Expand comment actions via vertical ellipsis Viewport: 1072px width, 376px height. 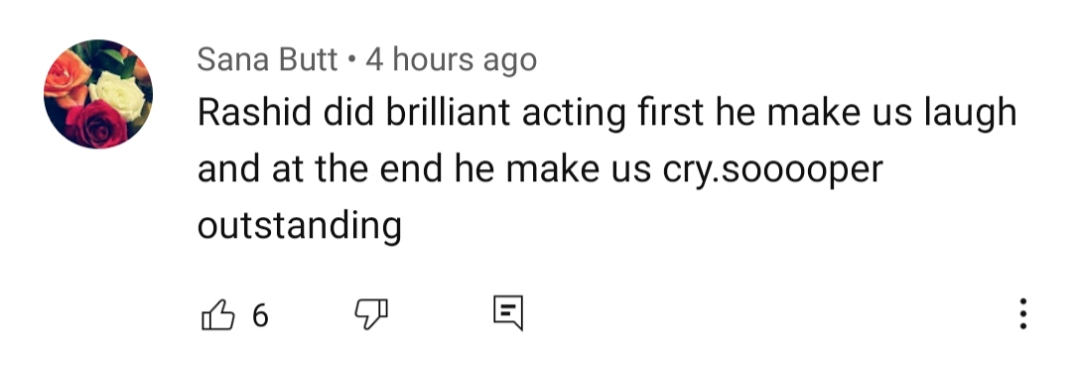click(1023, 314)
